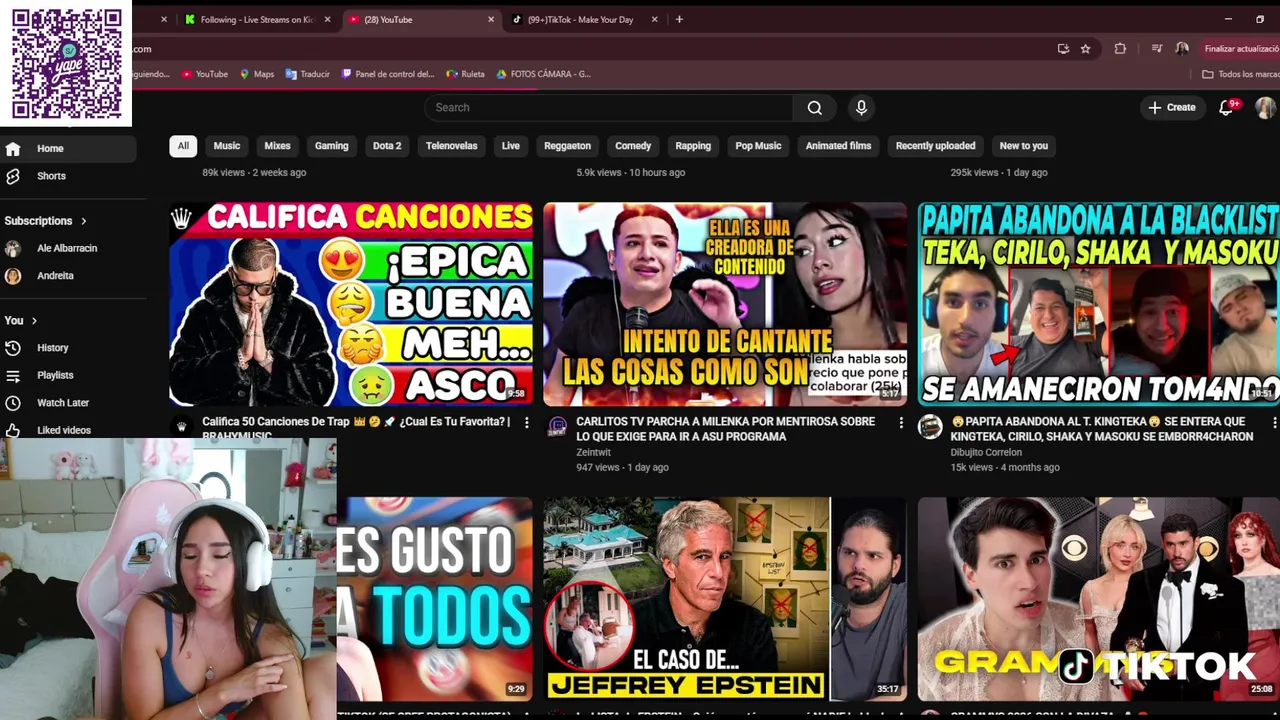The image size is (1280, 720).
Task: Open the Zeintwit channel name link
Action: click(x=593, y=452)
